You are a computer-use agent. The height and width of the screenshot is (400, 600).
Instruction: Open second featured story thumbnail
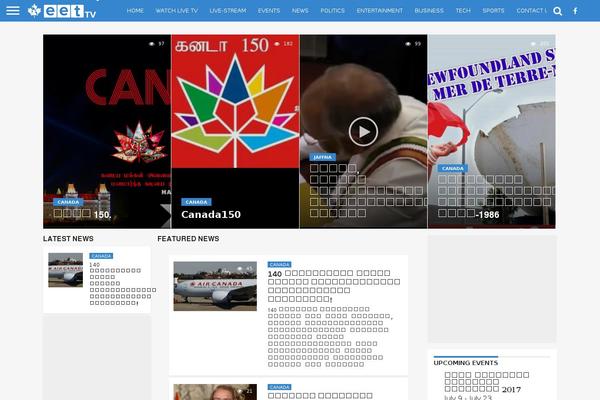pos(215,392)
